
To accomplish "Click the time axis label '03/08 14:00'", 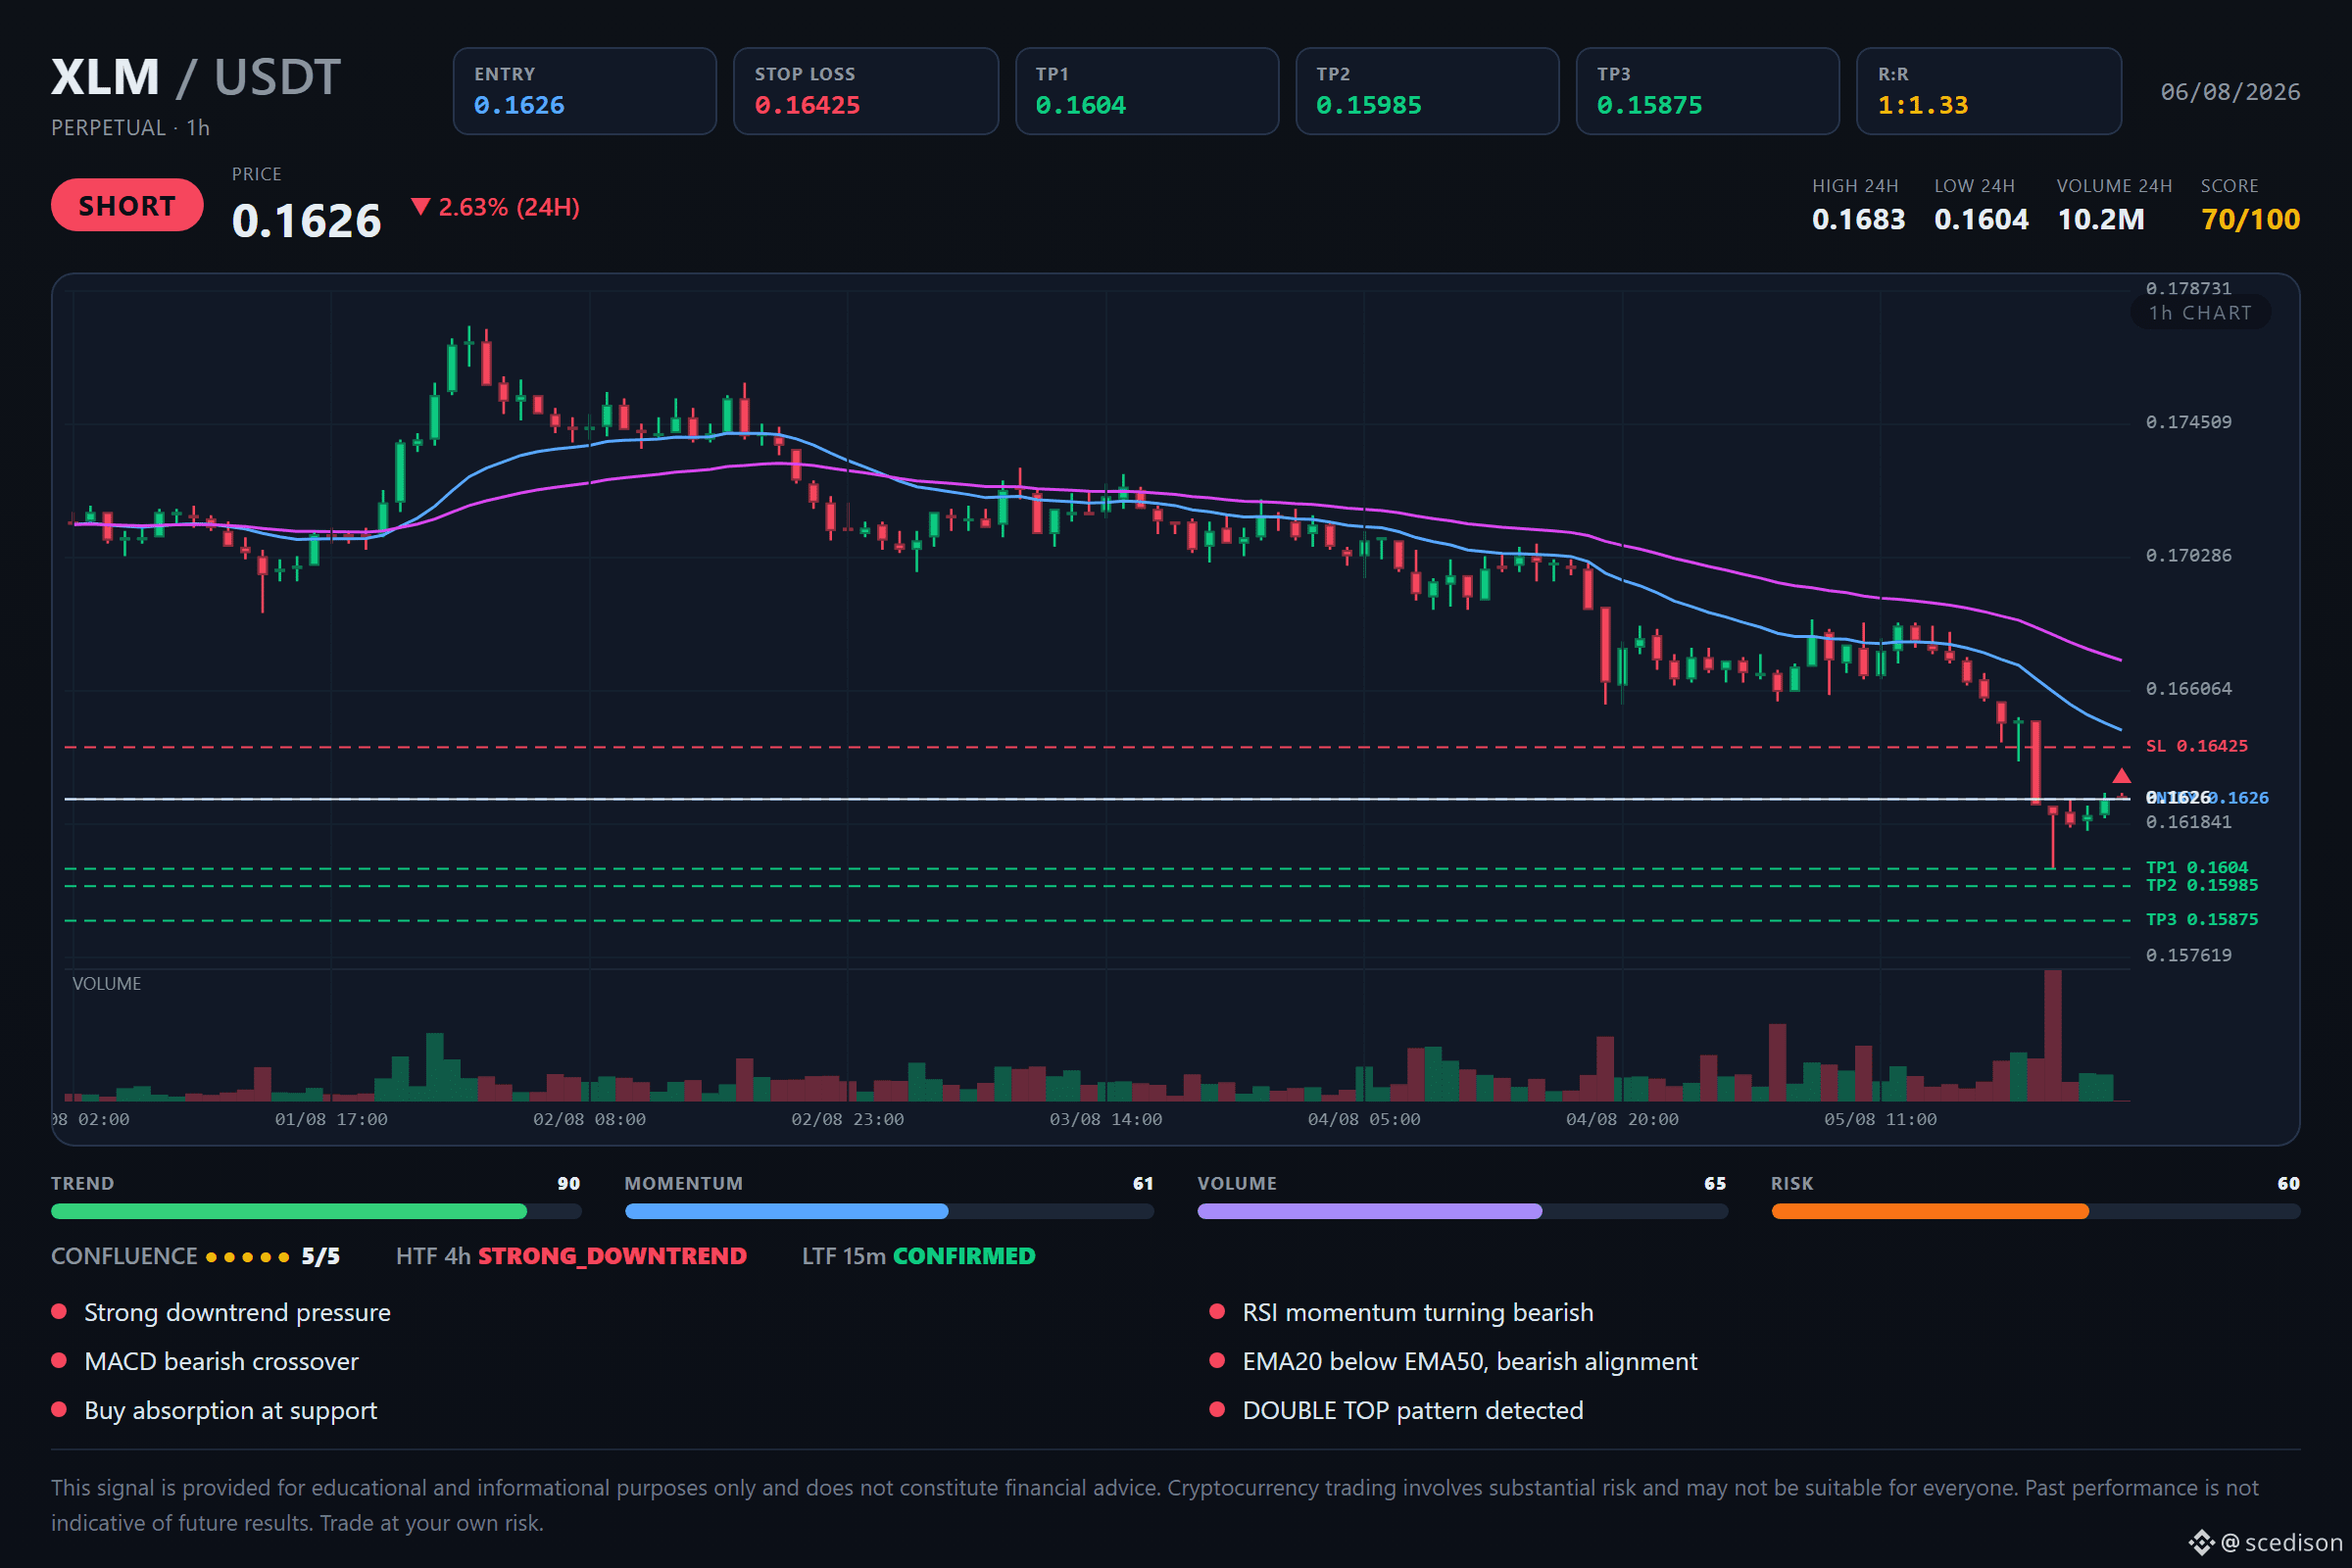I will [x=1105, y=1119].
